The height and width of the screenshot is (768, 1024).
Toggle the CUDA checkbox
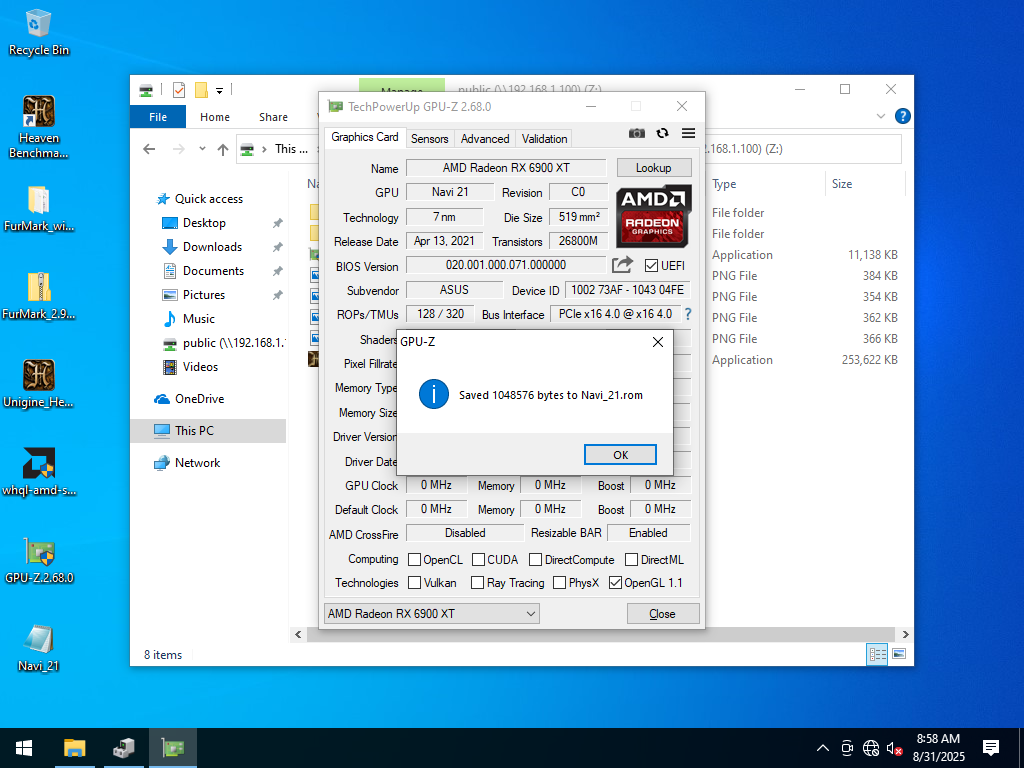point(478,560)
